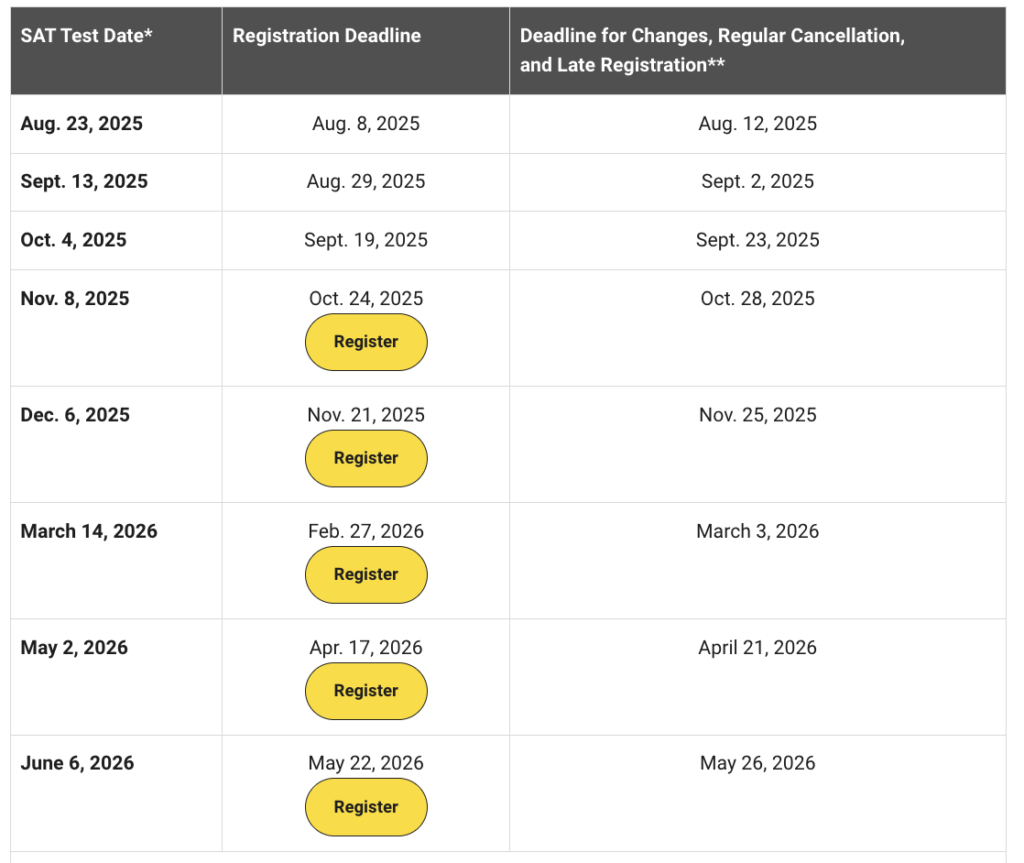This screenshot has width=1024, height=863.
Task: Click the Sept. 13, 2025 test date
Action: click(x=84, y=182)
